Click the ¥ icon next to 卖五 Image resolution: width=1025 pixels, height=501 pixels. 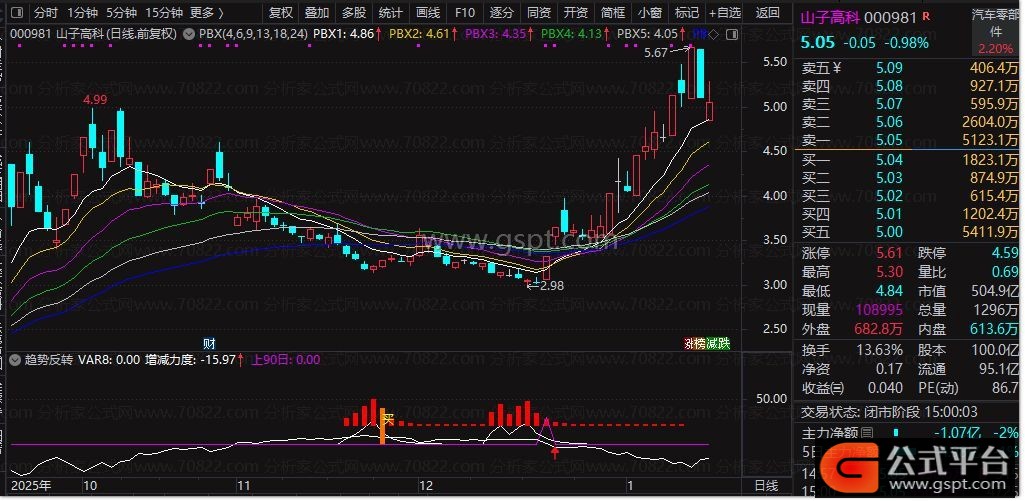(x=838, y=68)
